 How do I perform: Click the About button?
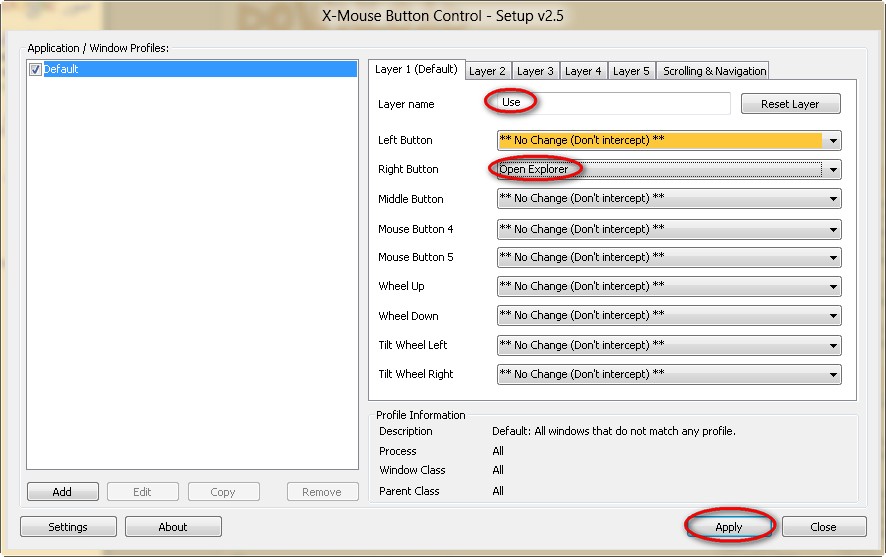(x=173, y=527)
